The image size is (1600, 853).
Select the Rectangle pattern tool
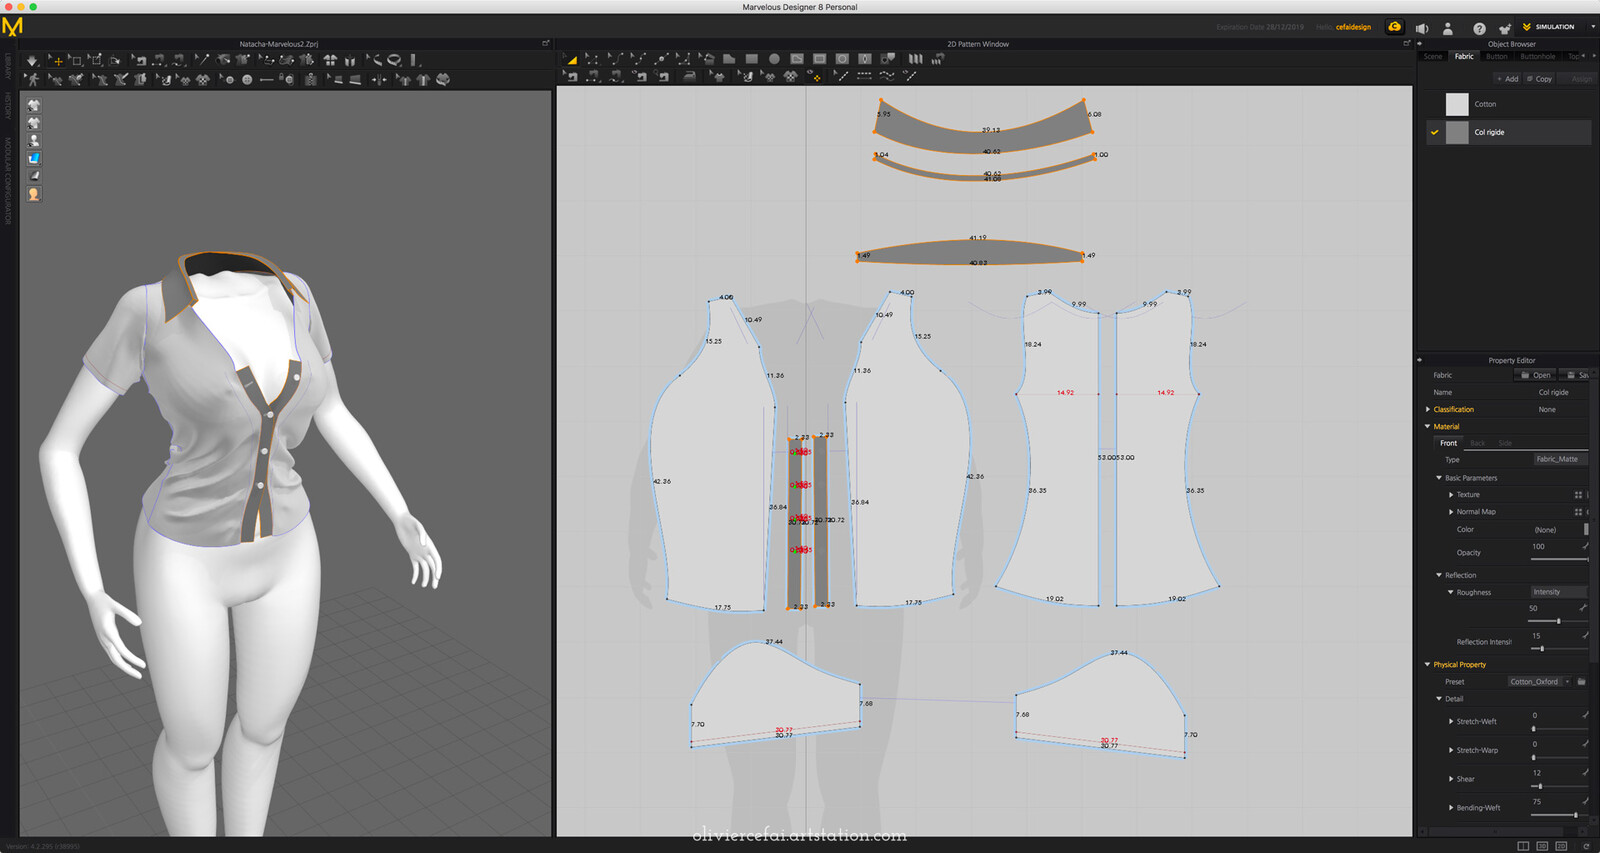coord(751,60)
